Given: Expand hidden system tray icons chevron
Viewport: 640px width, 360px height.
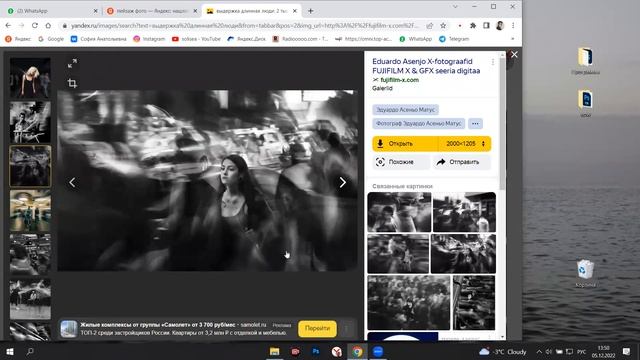Looking at the screenshot, I should coord(539,351).
